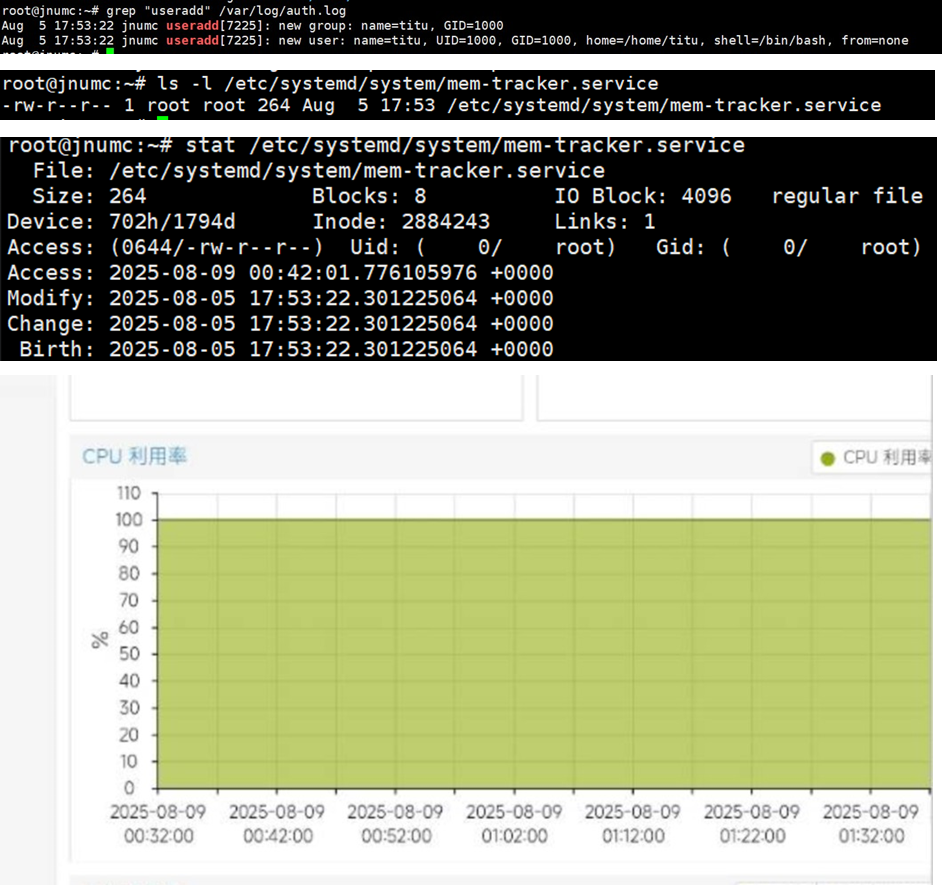Click the green terminal cursor after ls output

(x=162, y=118)
